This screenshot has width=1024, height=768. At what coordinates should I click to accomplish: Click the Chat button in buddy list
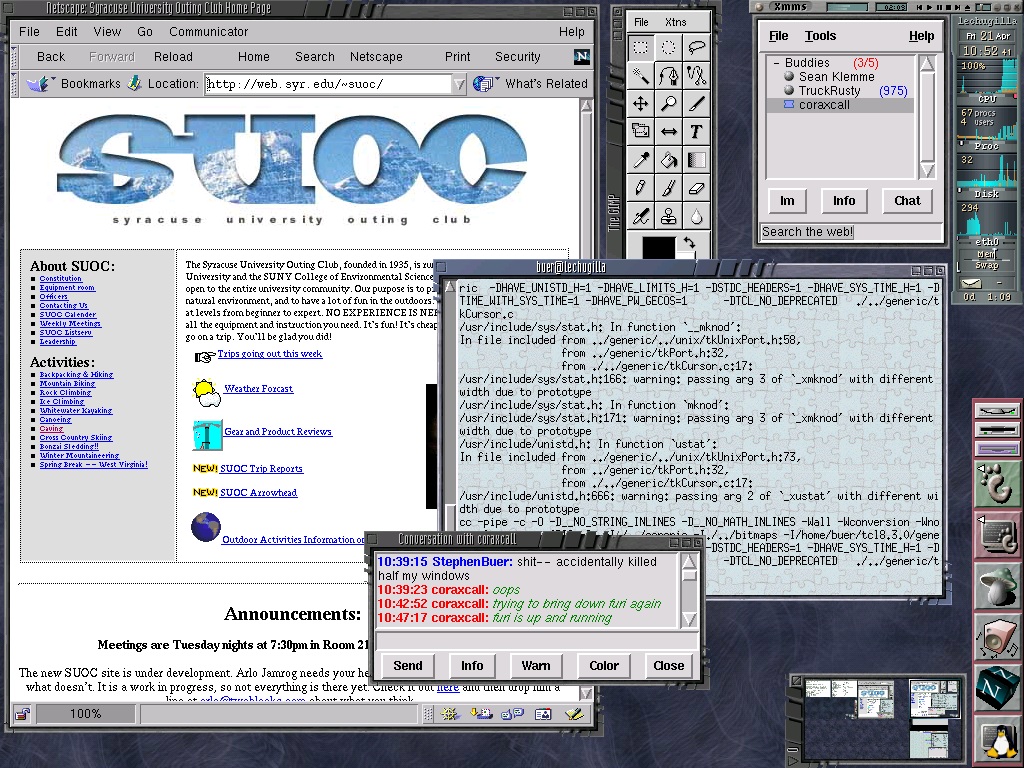pos(907,200)
